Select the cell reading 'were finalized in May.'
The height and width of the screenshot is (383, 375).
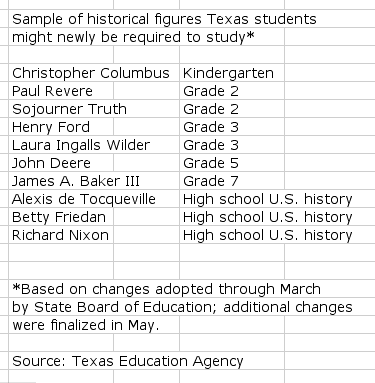tap(61, 325)
